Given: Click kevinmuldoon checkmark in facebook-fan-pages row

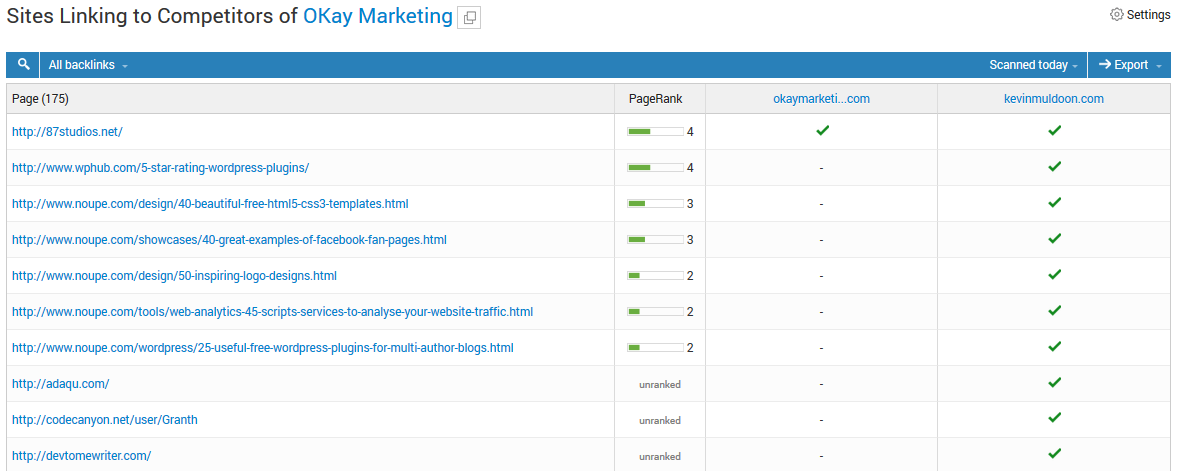Looking at the screenshot, I should coord(1054,239).
